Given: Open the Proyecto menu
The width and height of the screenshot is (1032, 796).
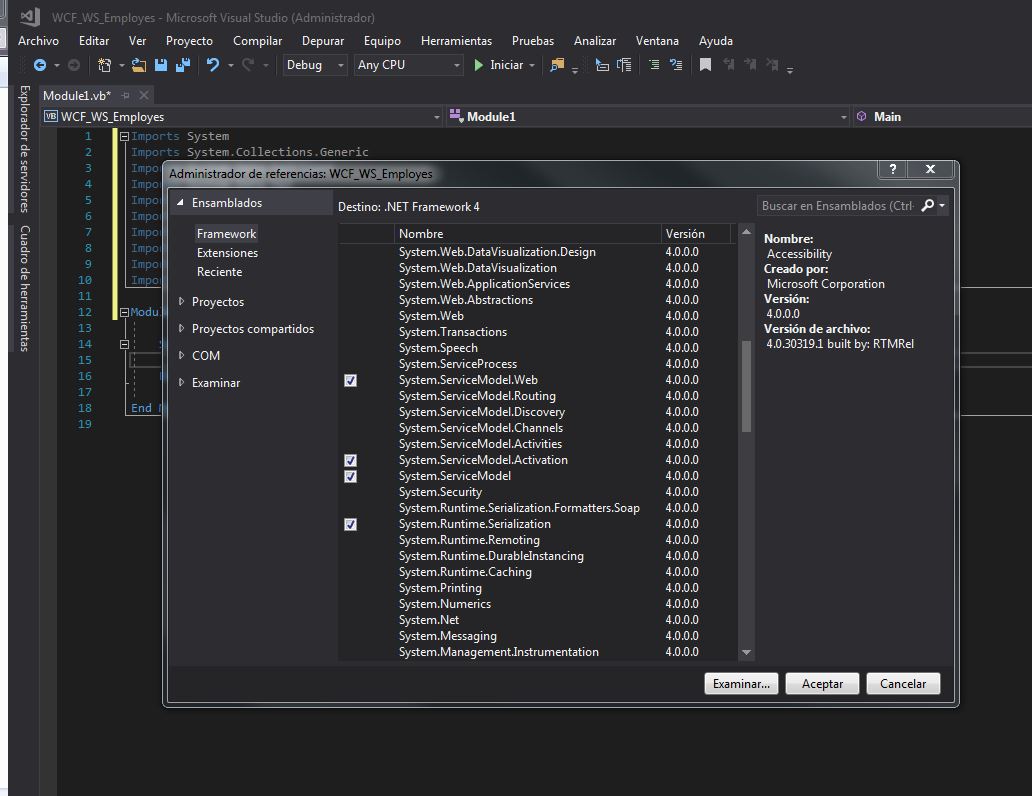Looking at the screenshot, I should (x=190, y=41).
